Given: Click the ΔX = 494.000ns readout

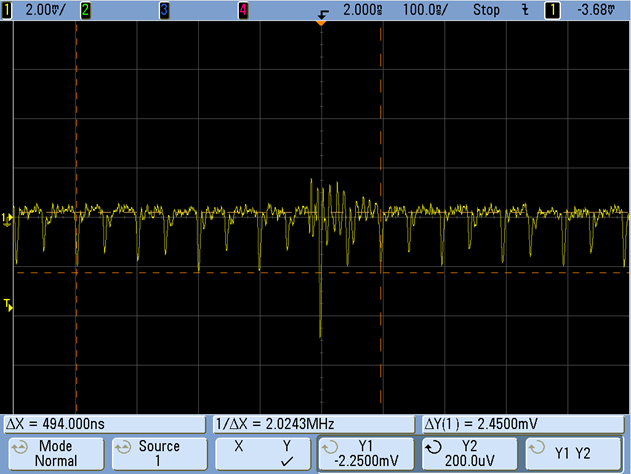Looking at the screenshot, I should (x=105, y=424).
